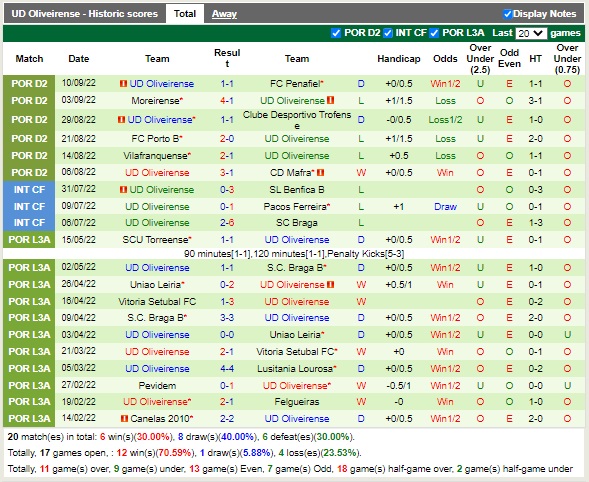Switch to the Total tab
The width and height of the screenshot is (589, 482).
[x=185, y=14]
